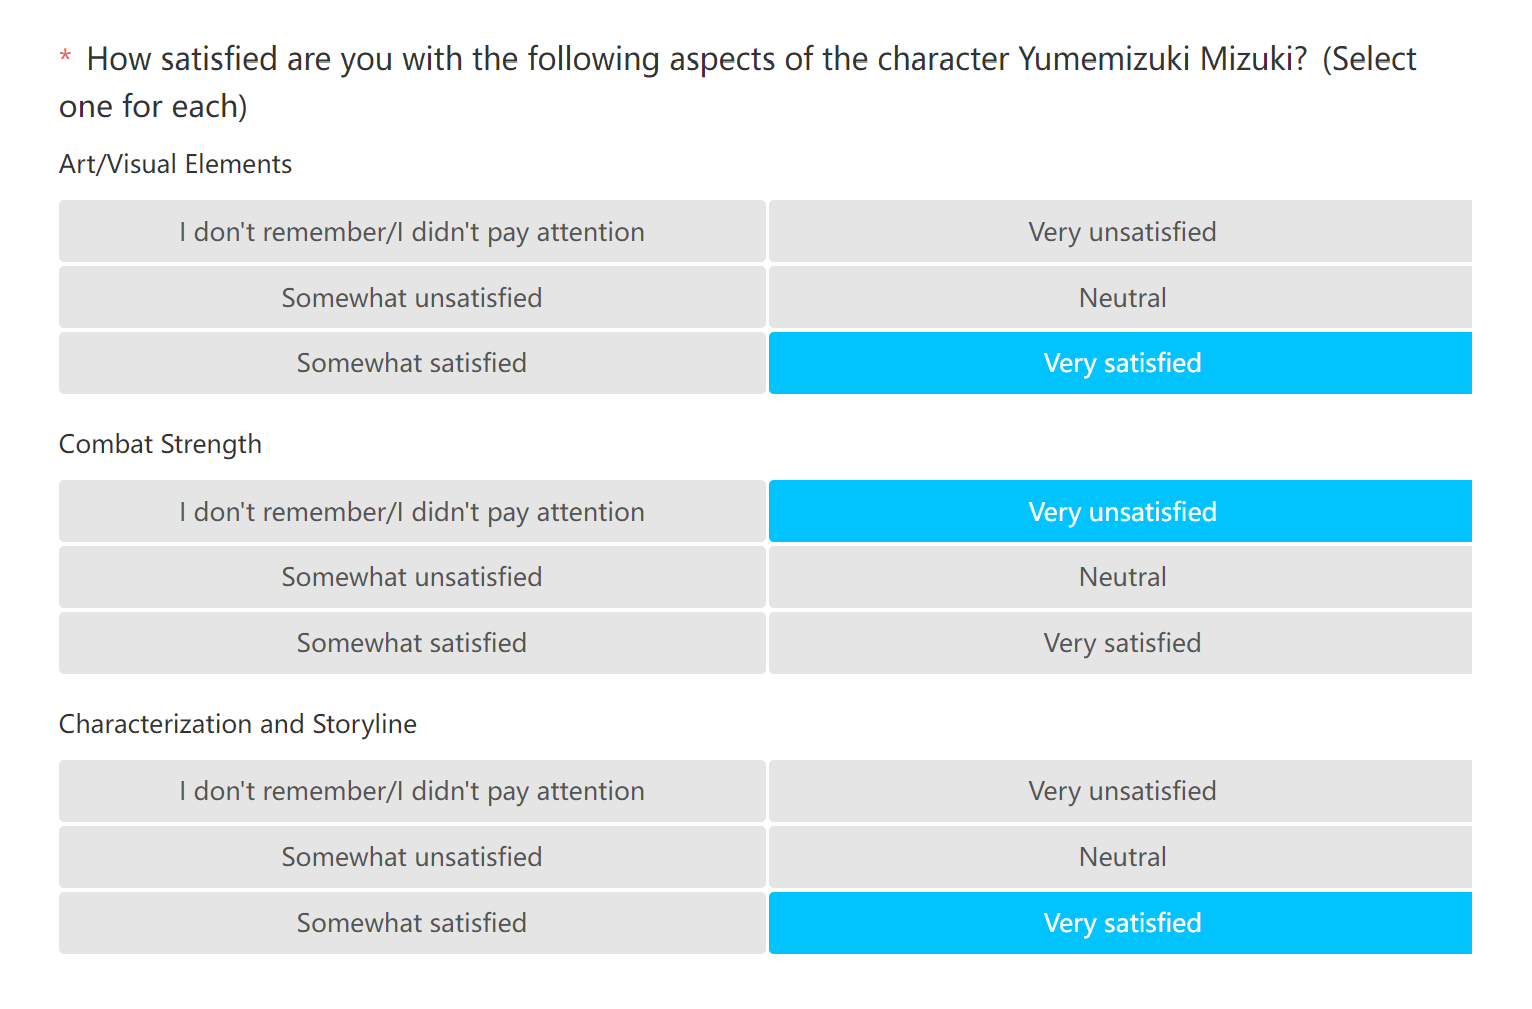Select 'Somewhat satisfied' under Combat Strength
1532x1009 pixels.
coord(412,643)
